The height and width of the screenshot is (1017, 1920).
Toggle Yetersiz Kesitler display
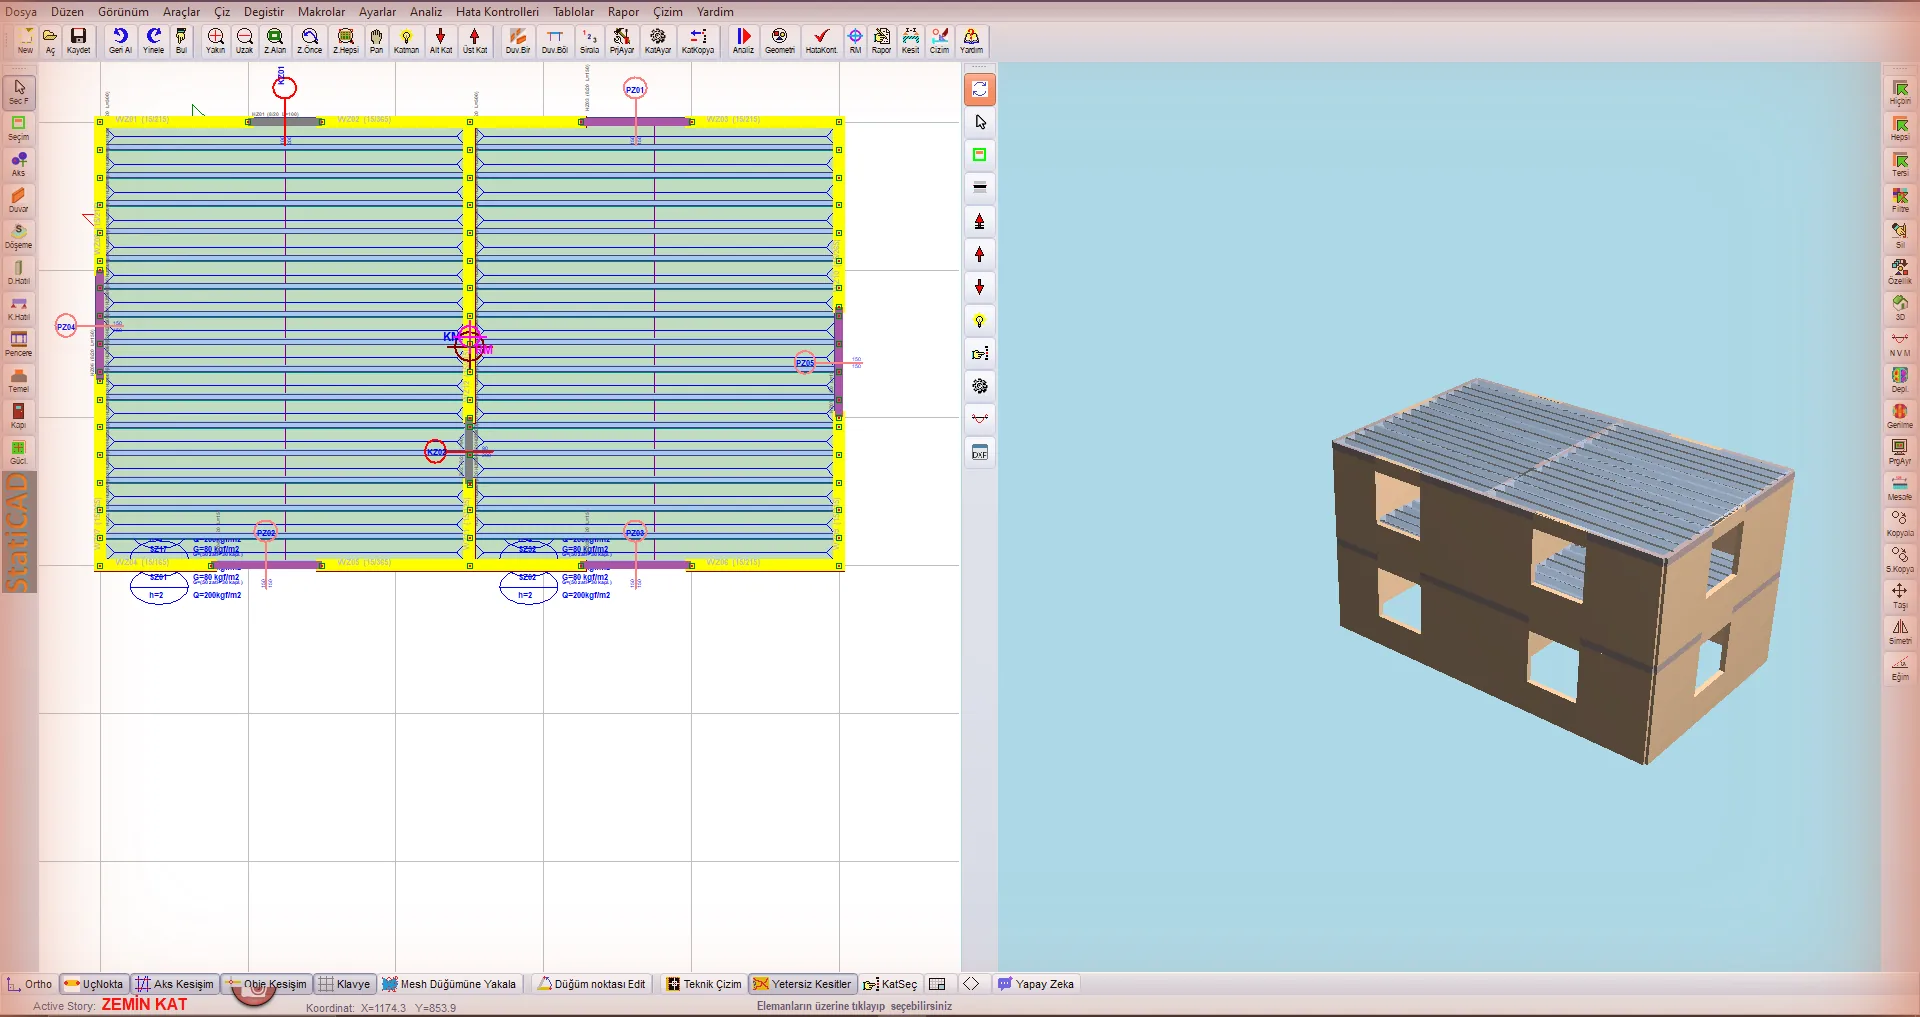(802, 984)
